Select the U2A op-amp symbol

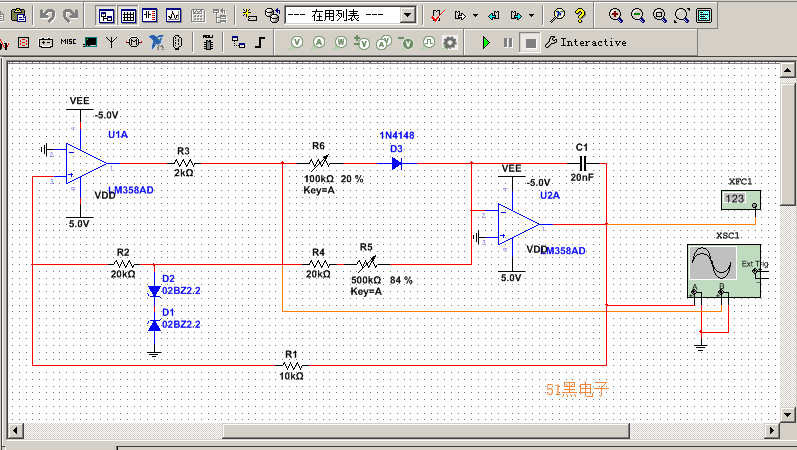click(518, 224)
